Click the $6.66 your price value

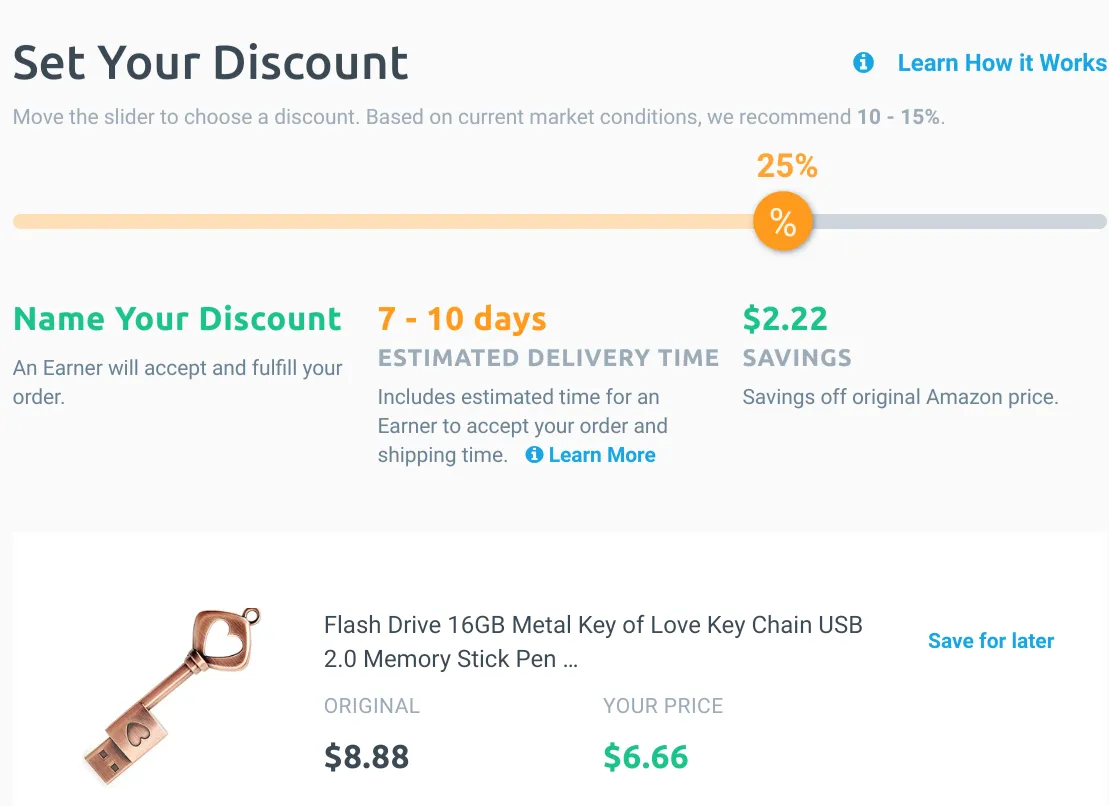[645, 757]
